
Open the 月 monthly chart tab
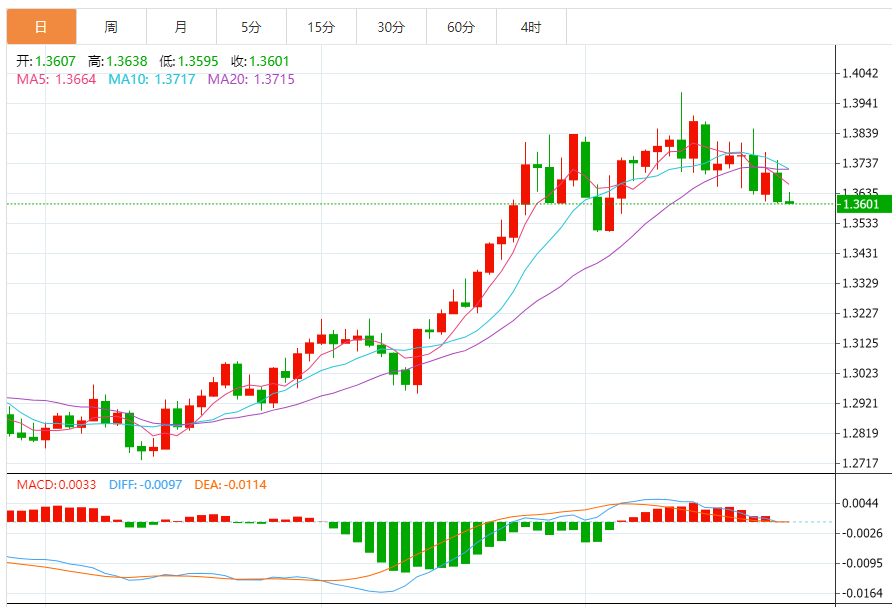(180, 27)
